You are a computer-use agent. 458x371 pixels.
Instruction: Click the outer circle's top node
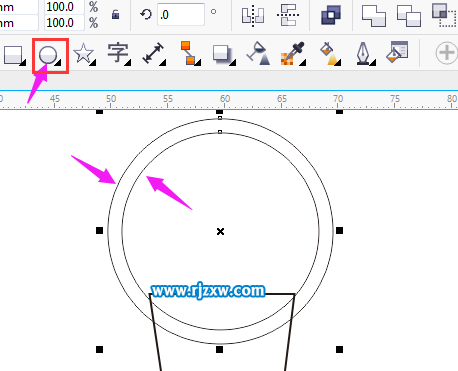coord(220,118)
